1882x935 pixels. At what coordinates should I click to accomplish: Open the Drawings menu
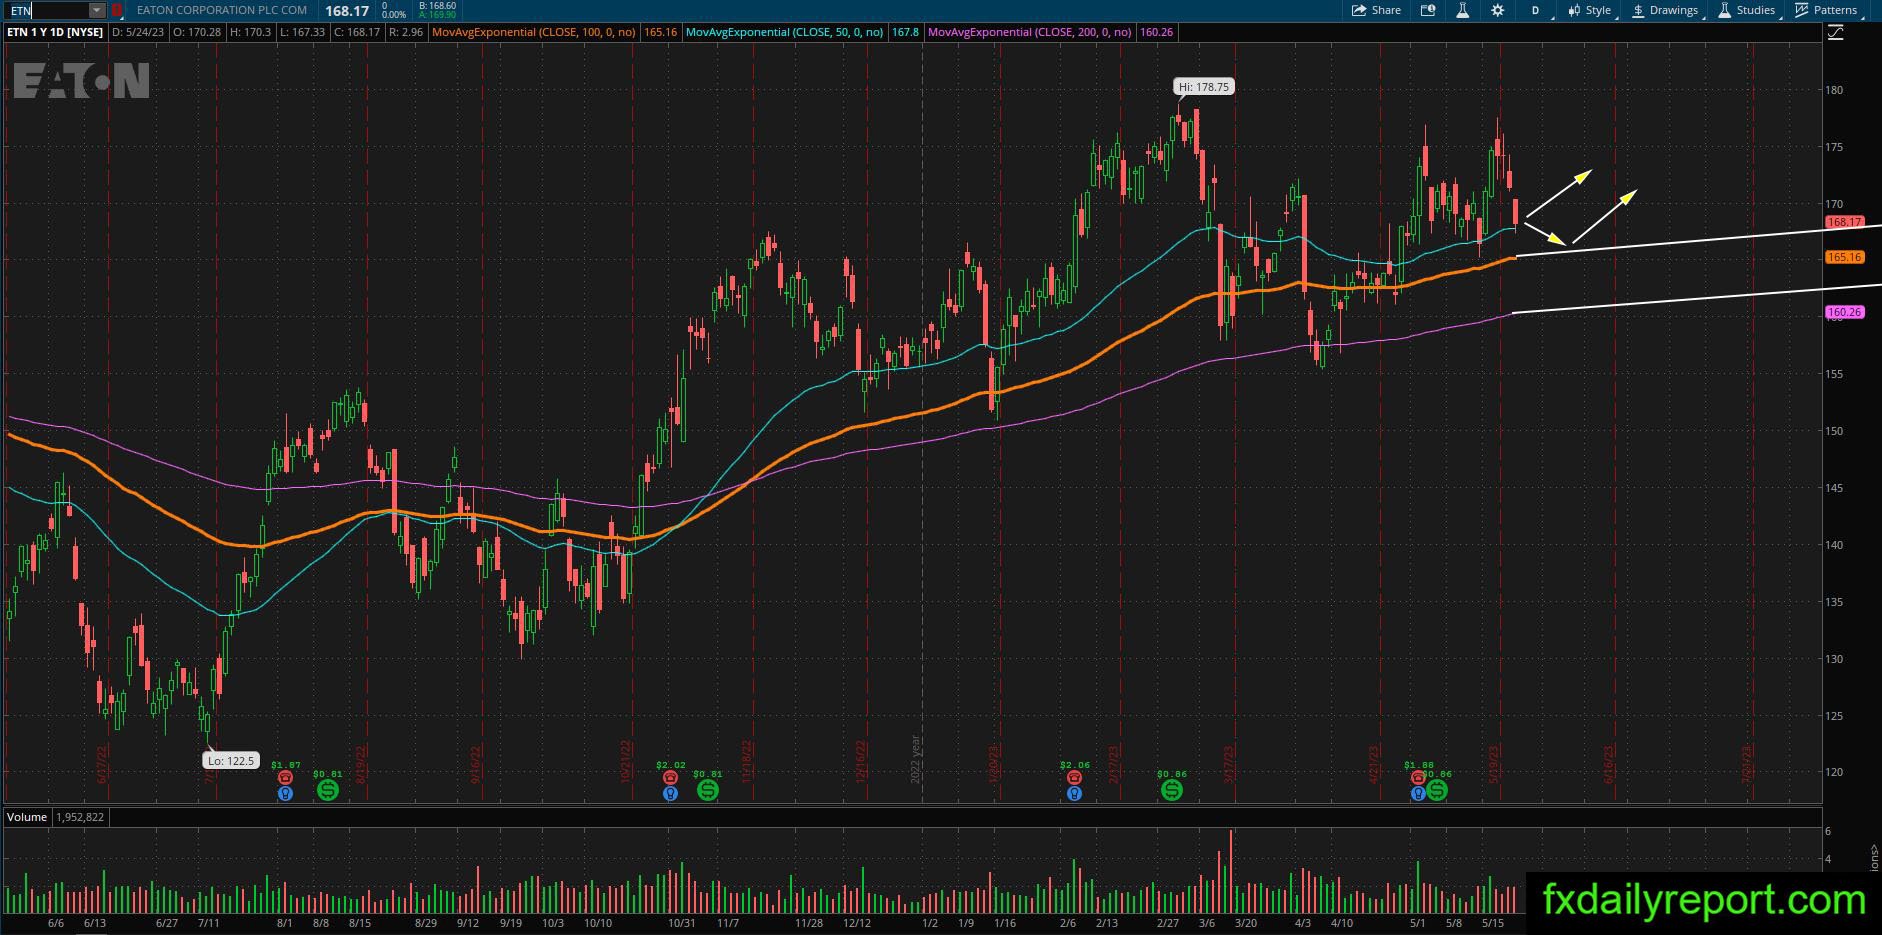click(1666, 10)
